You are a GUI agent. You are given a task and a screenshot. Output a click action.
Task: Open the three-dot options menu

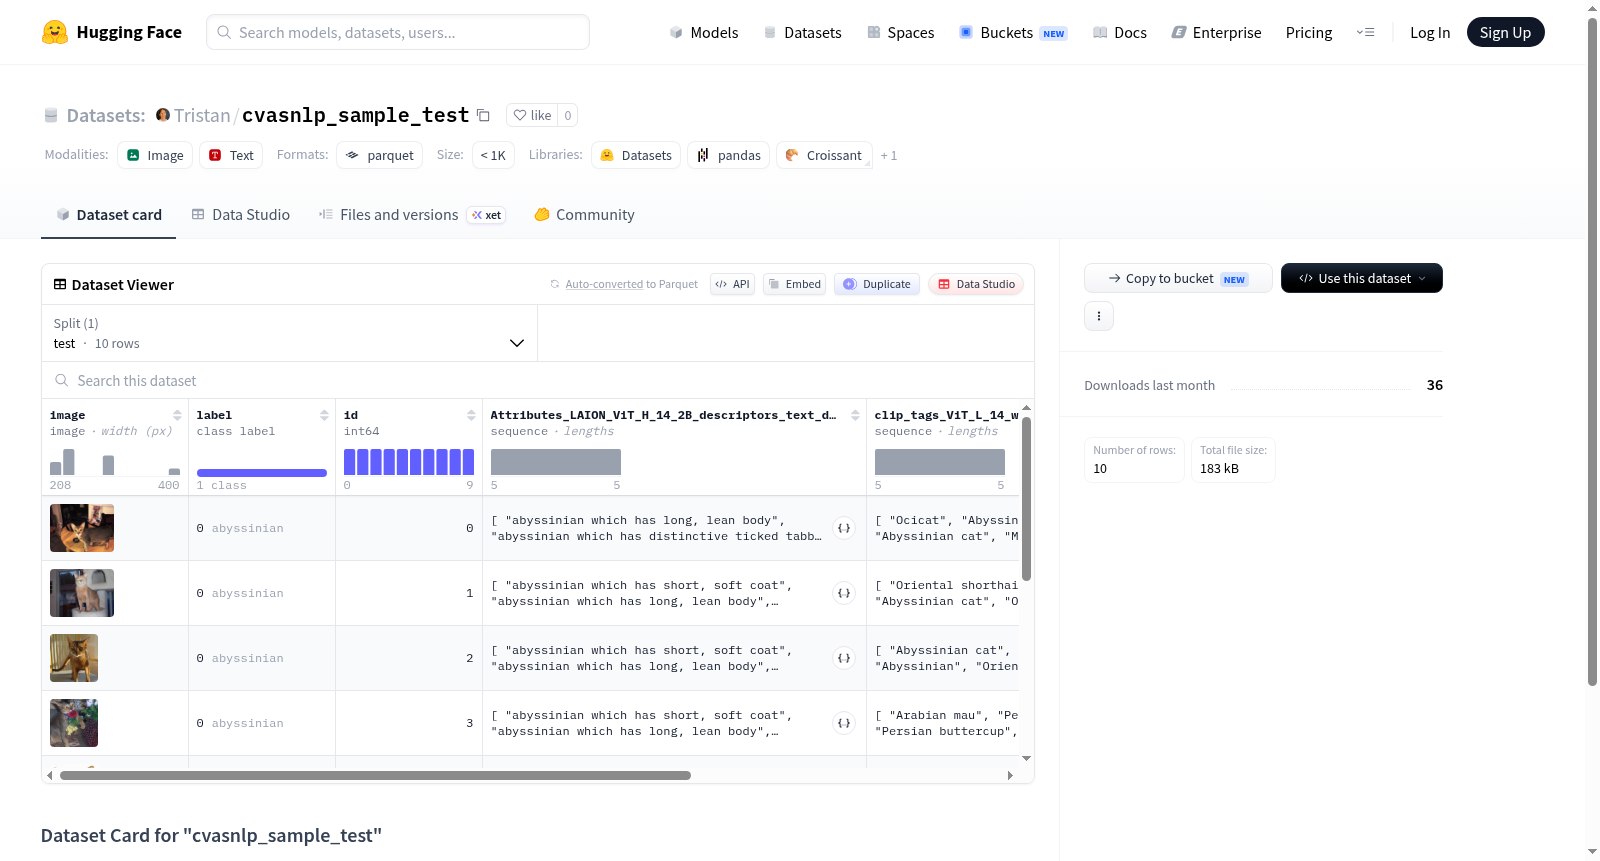(x=1099, y=316)
